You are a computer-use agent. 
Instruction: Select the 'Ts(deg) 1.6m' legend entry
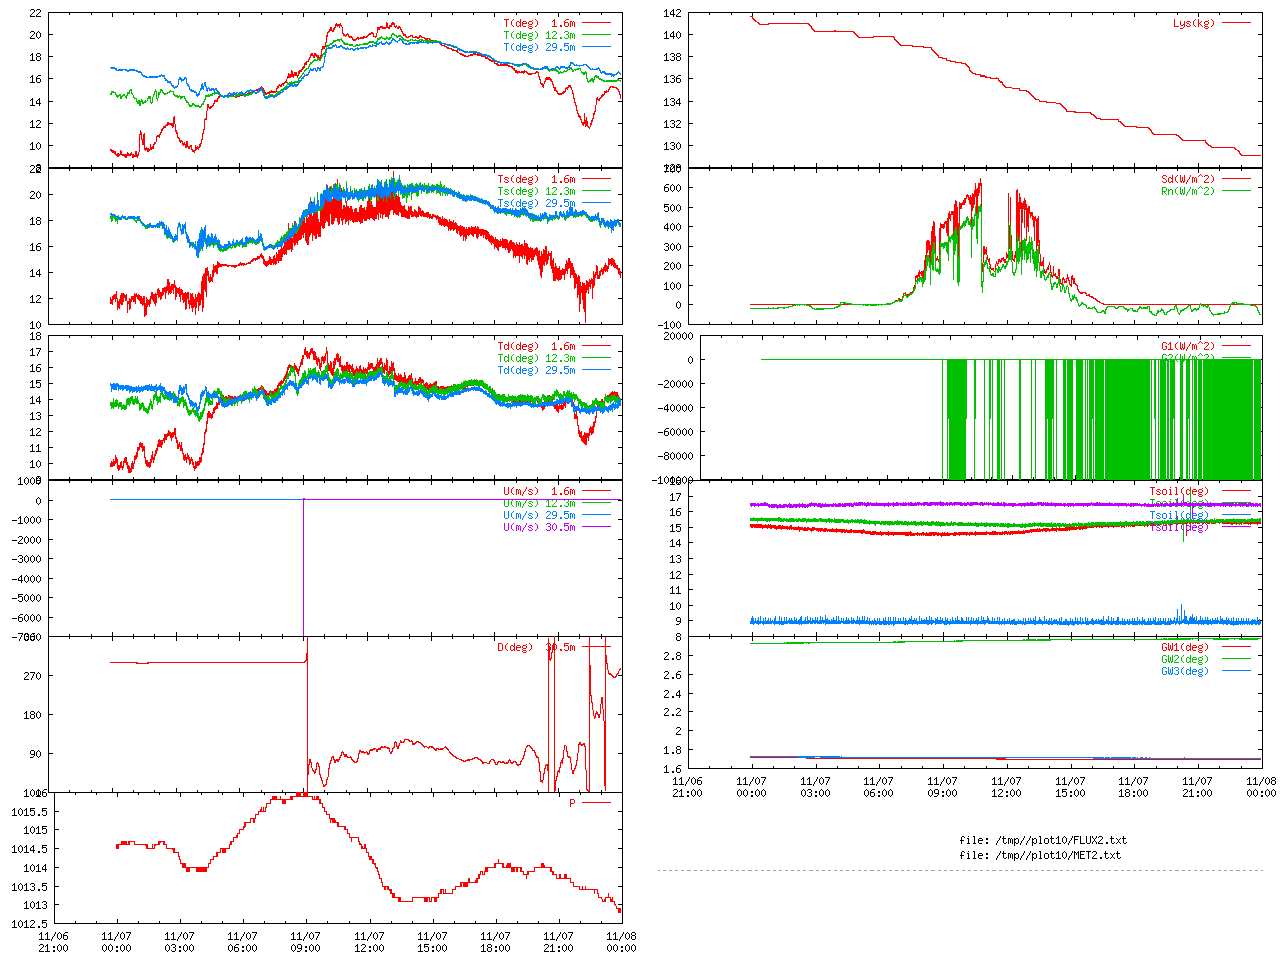tap(536, 179)
